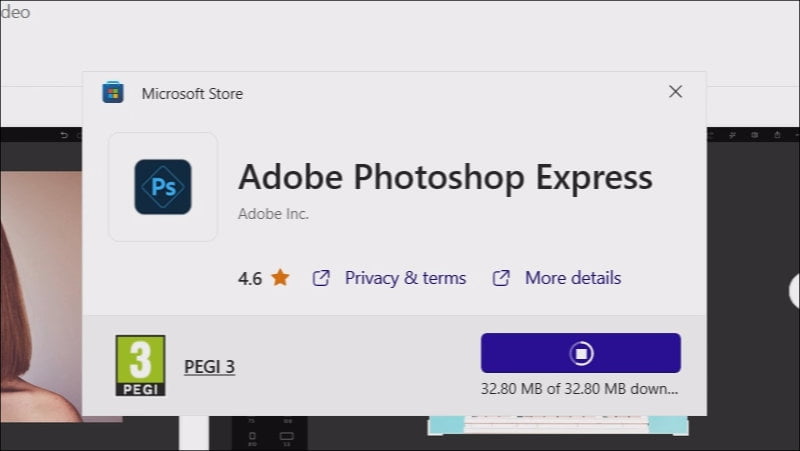The height and width of the screenshot is (451, 800).
Task: Open the More details link
Action: point(573,278)
